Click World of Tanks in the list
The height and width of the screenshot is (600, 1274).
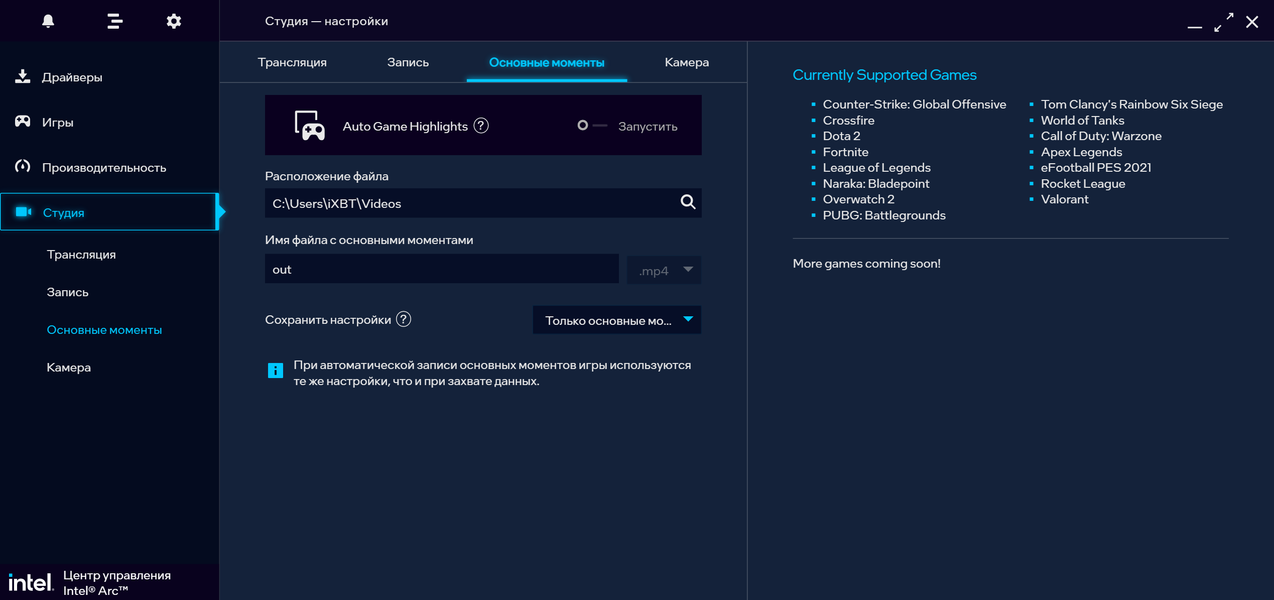pos(1083,120)
